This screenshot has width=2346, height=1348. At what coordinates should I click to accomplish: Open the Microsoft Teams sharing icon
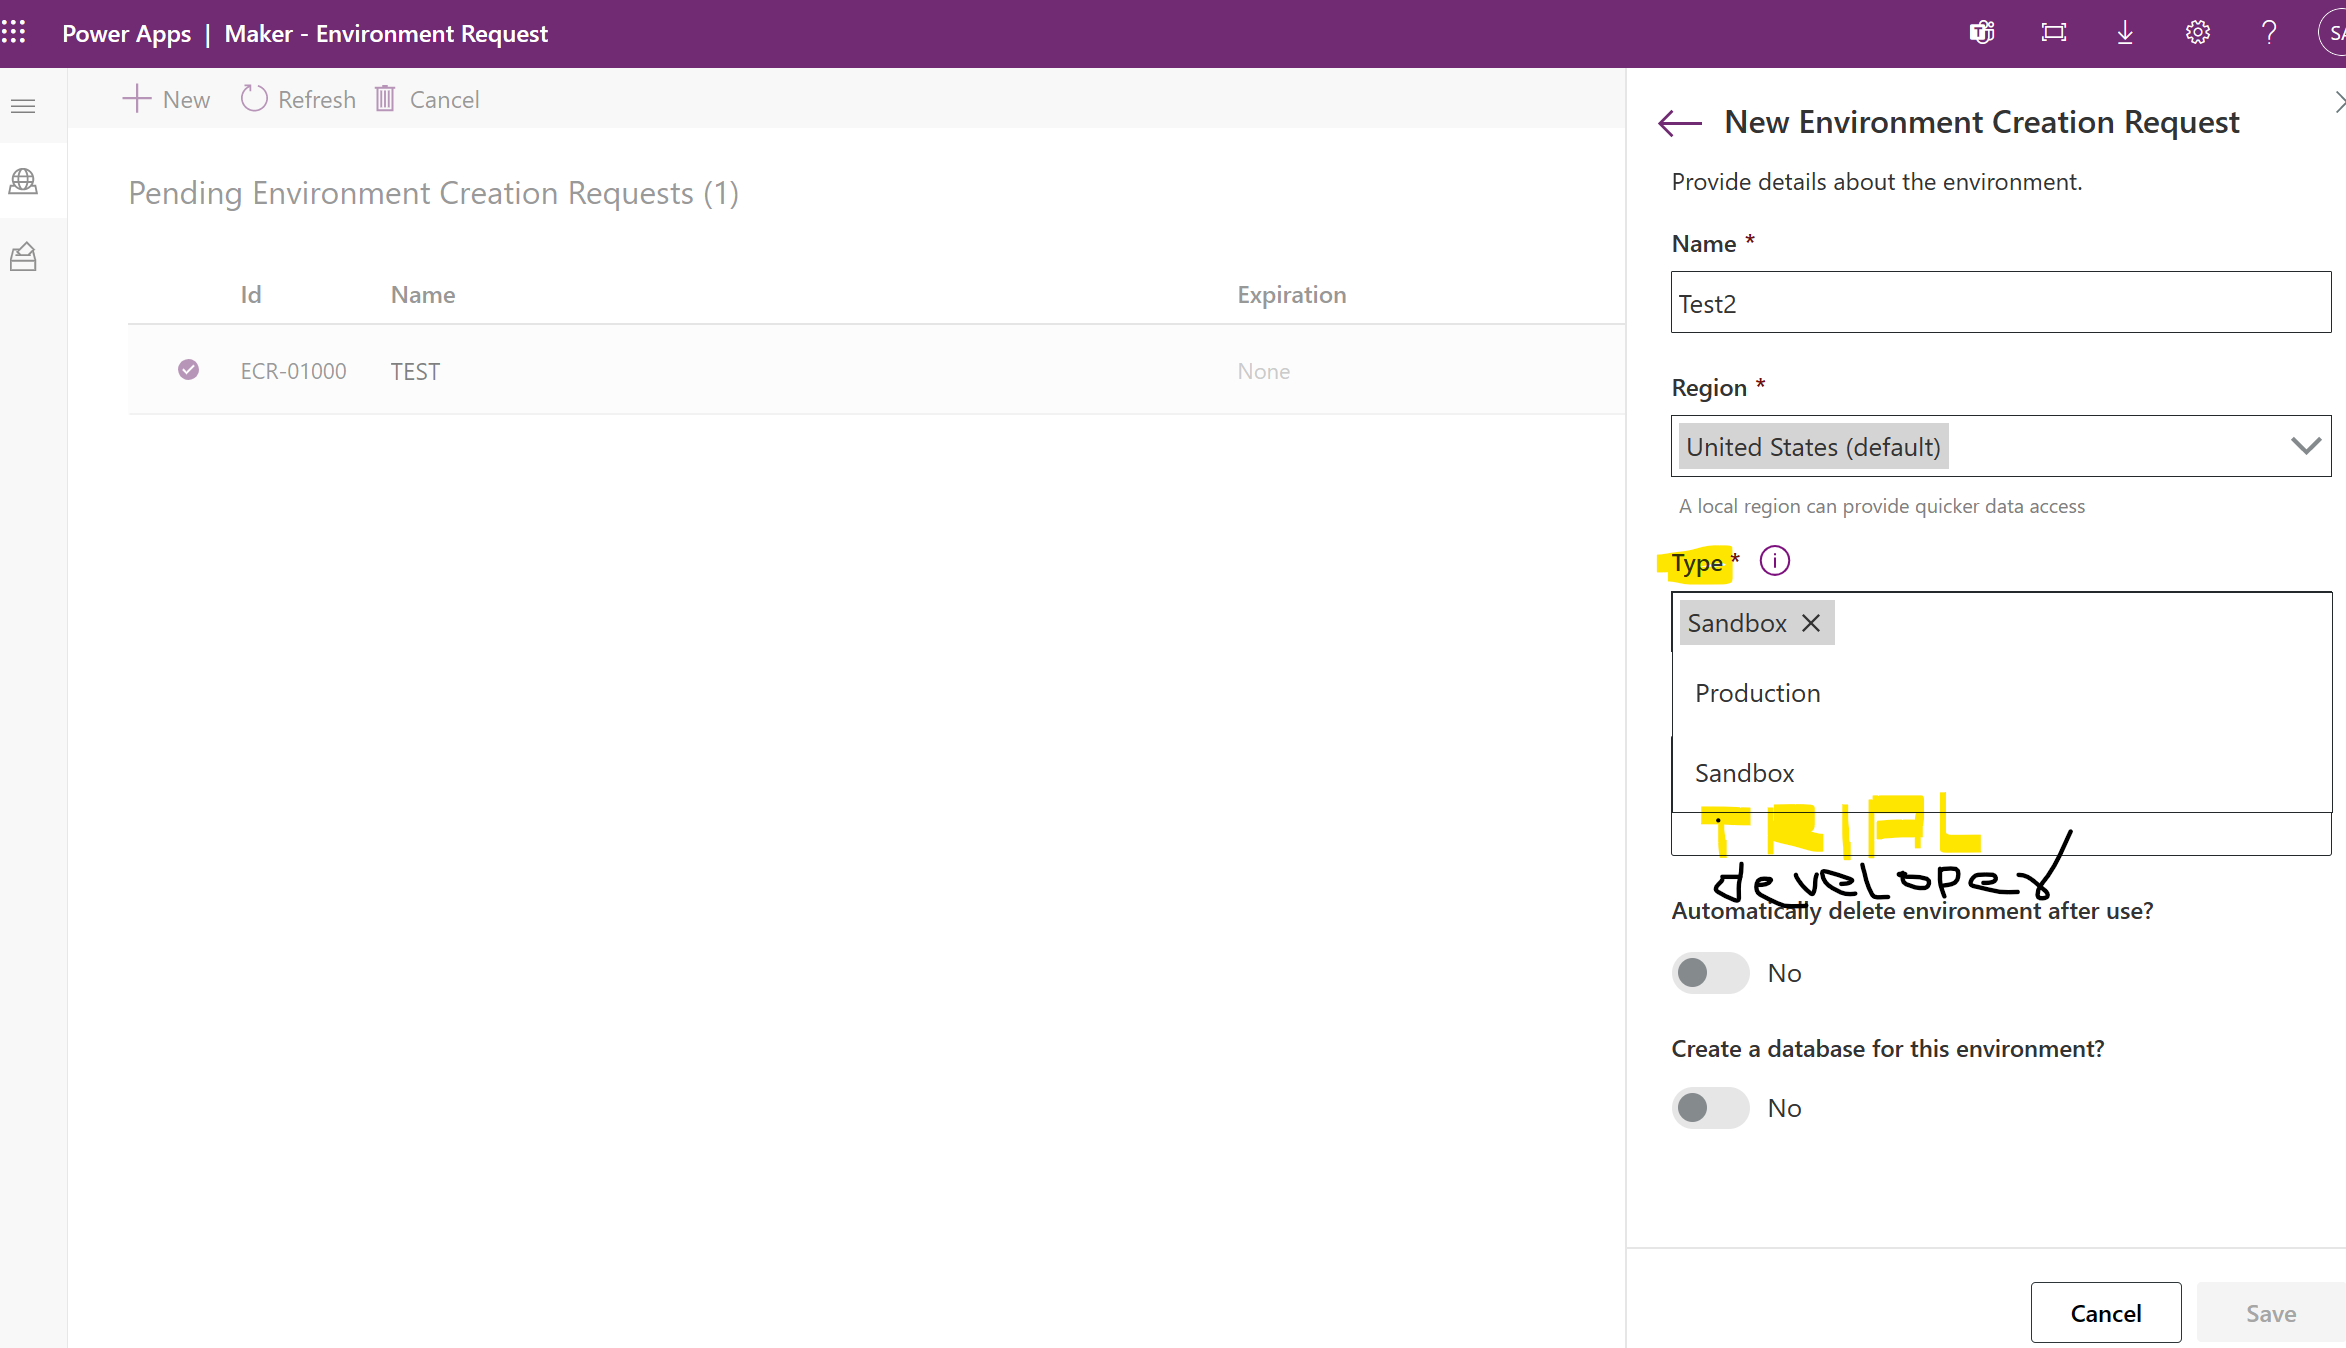point(1981,32)
